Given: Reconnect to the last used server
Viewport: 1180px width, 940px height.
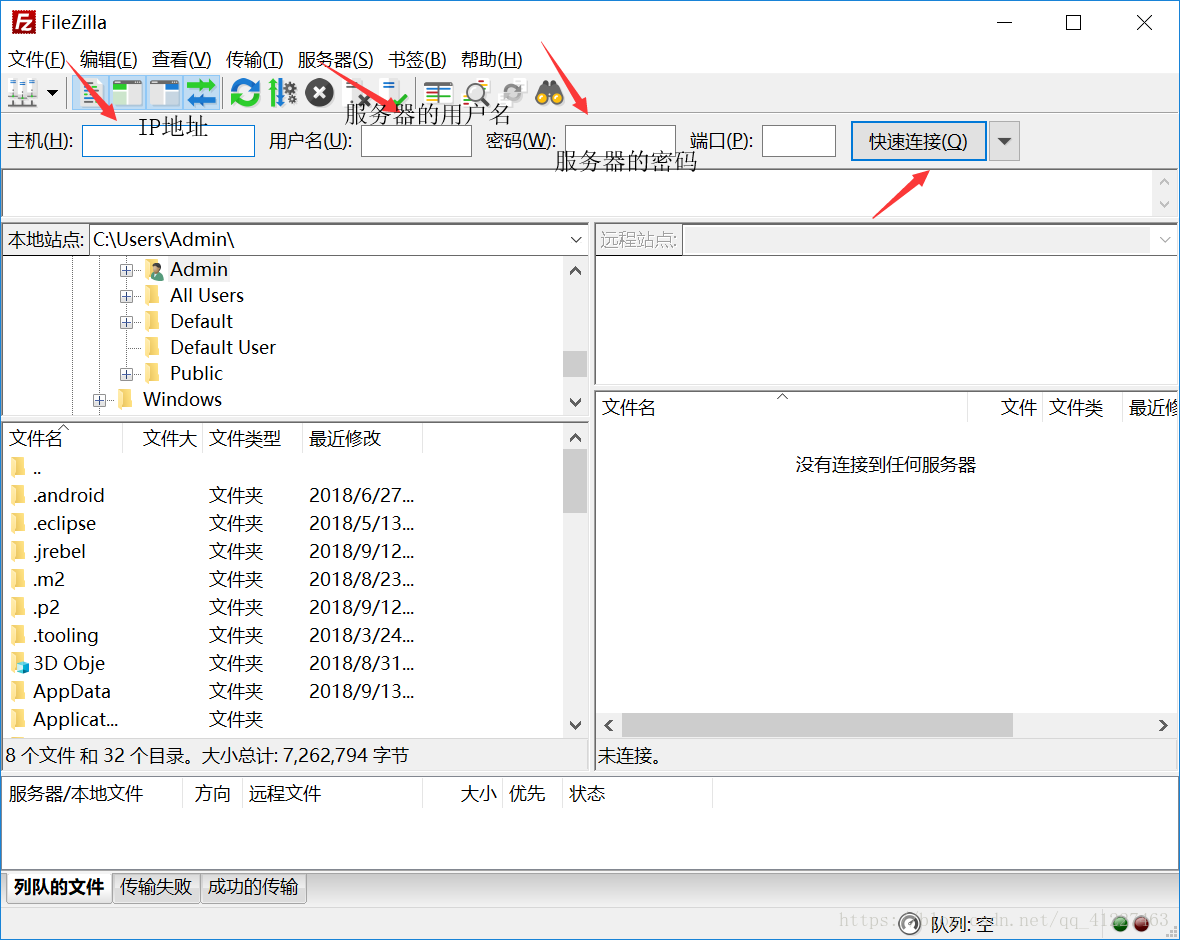Looking at the screenshot, I should [x=393, y=93].
